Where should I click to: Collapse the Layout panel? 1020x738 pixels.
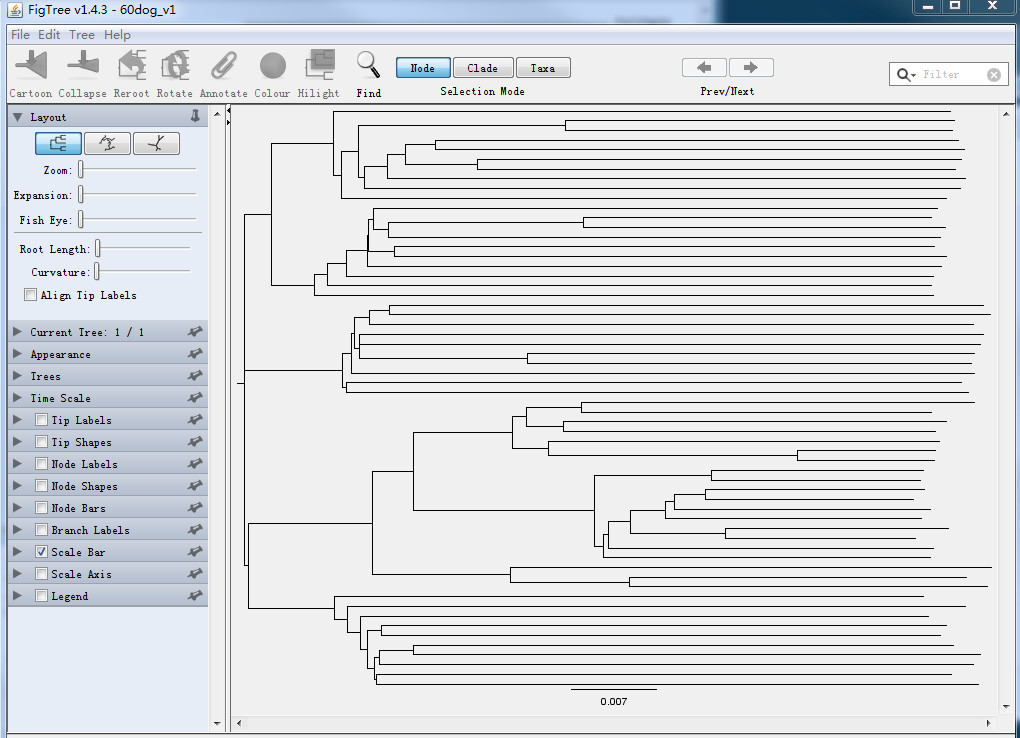18,117
